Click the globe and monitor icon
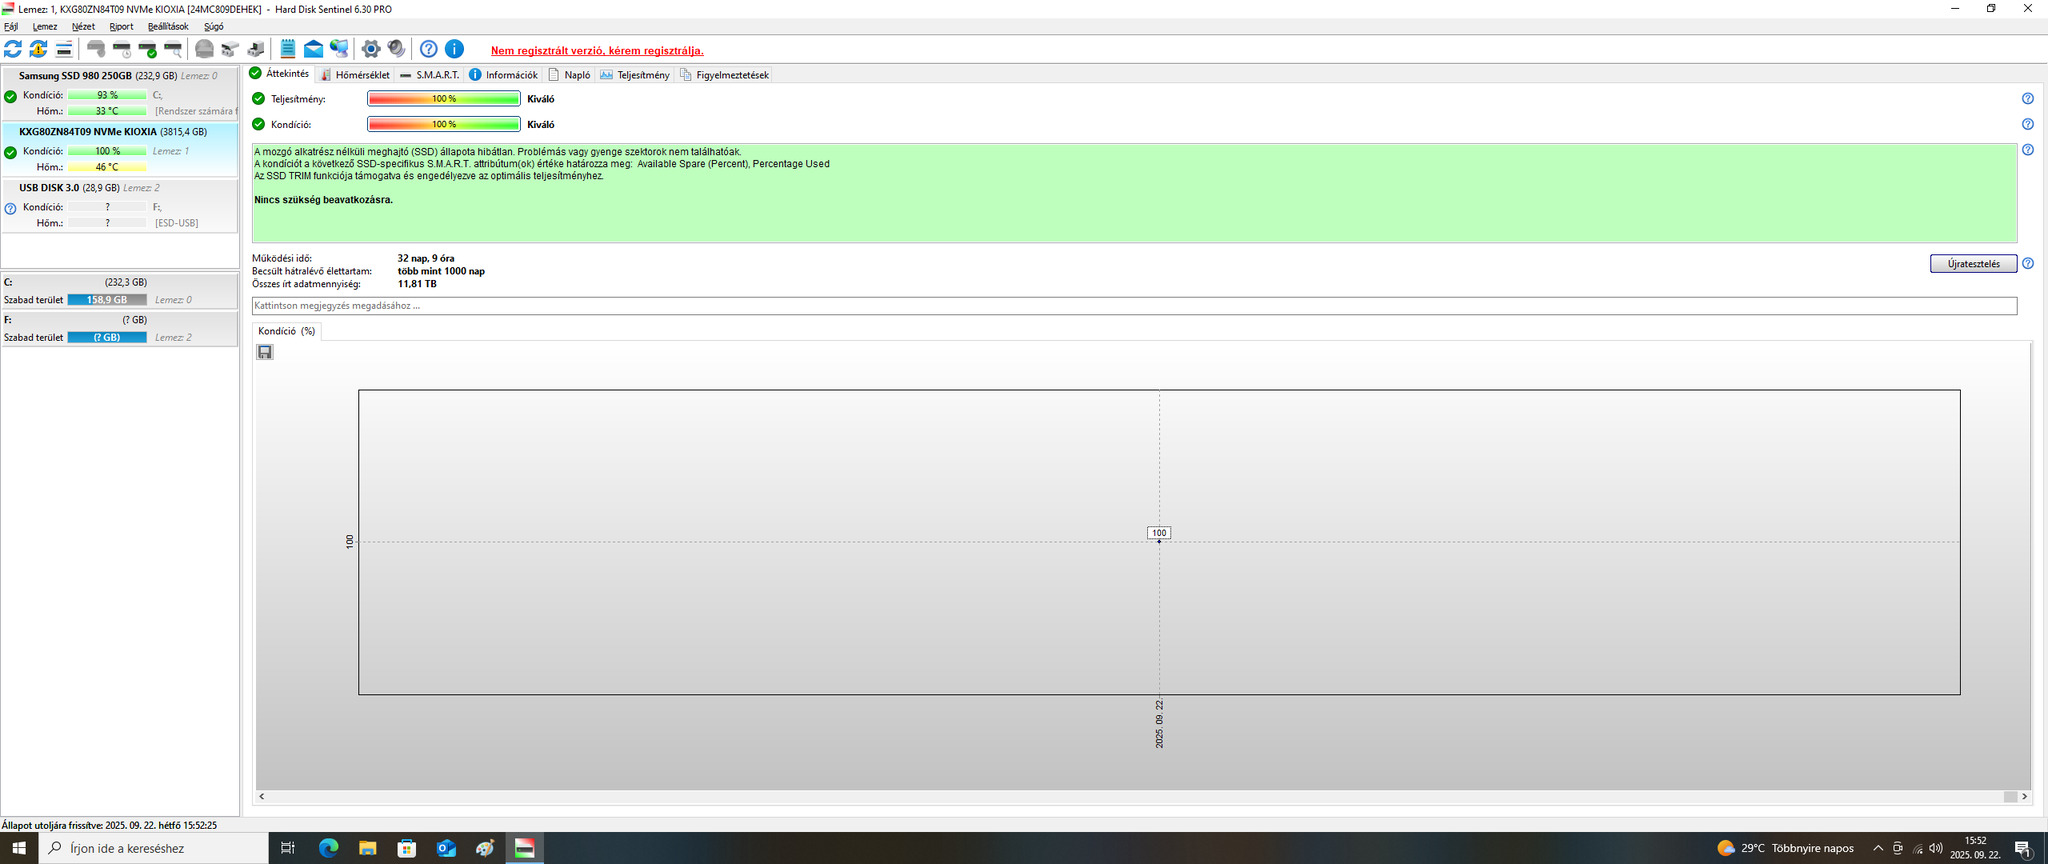Image resolution: width=2048 pixels, height=864 pixels. 340,49
